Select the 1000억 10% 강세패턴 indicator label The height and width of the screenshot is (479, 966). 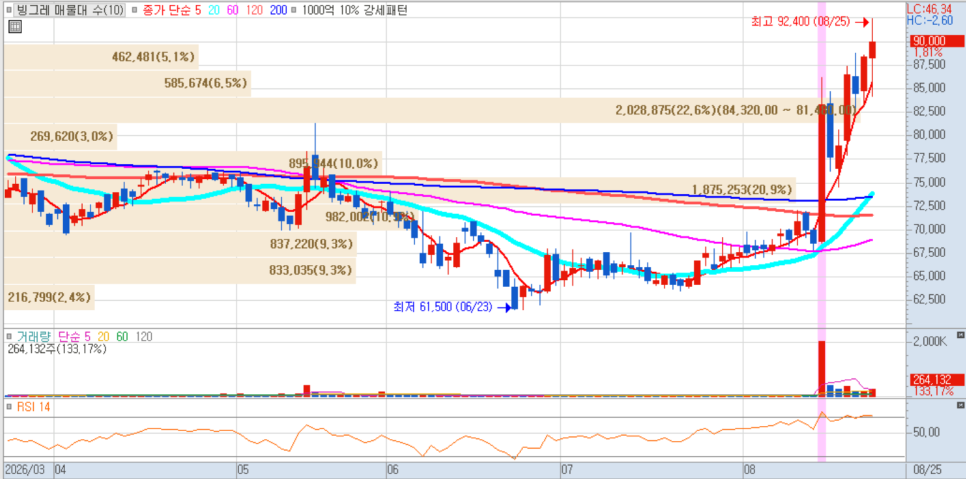354,10
